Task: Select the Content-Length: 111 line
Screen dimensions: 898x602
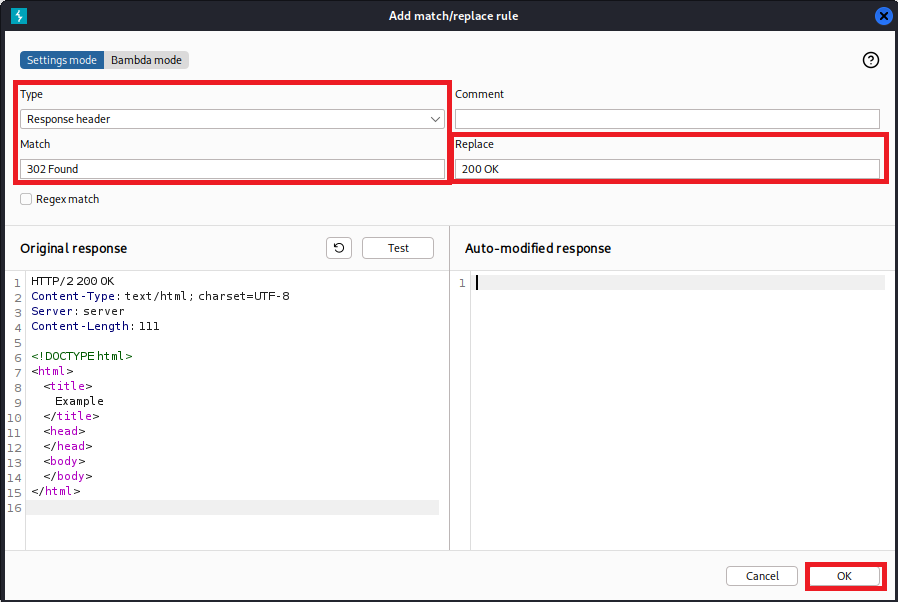Action: click(x=95, y=326)
